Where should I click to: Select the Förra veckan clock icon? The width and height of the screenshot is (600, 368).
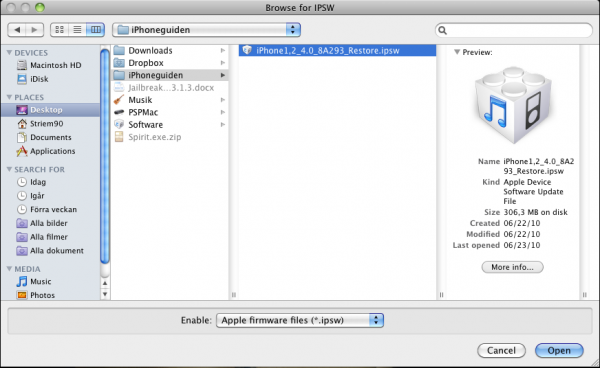point(22,210)
